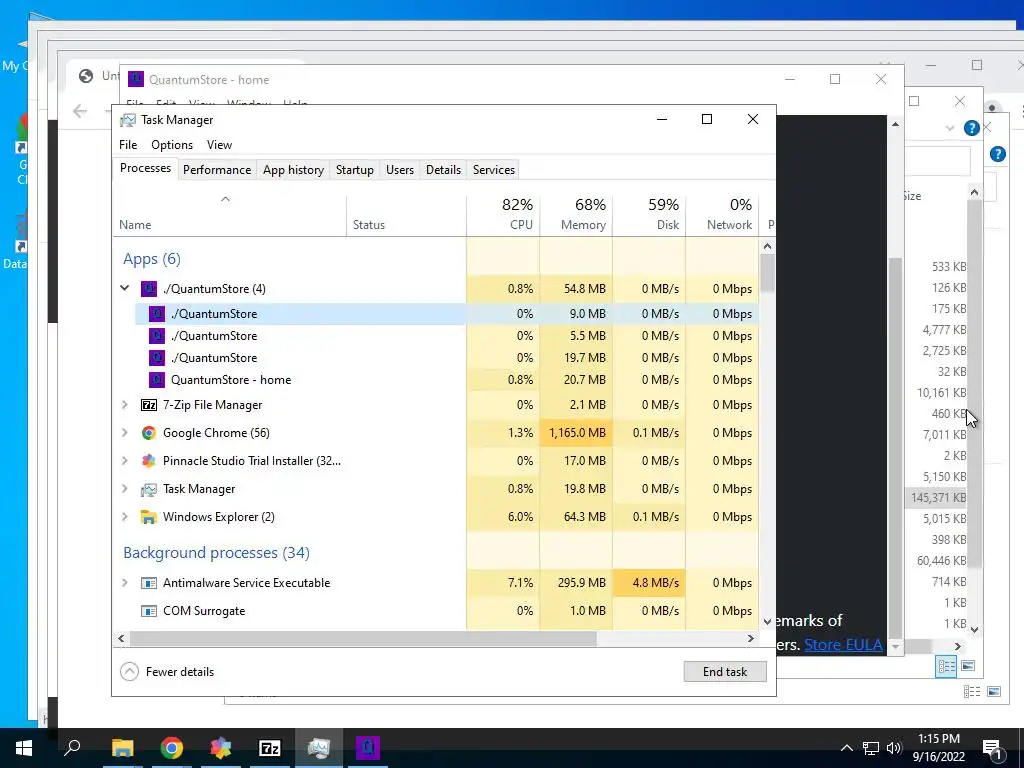This screenshot has height=768, width=1024.
Task: Click the QuantumStore parent group icon
Action: 149,288
